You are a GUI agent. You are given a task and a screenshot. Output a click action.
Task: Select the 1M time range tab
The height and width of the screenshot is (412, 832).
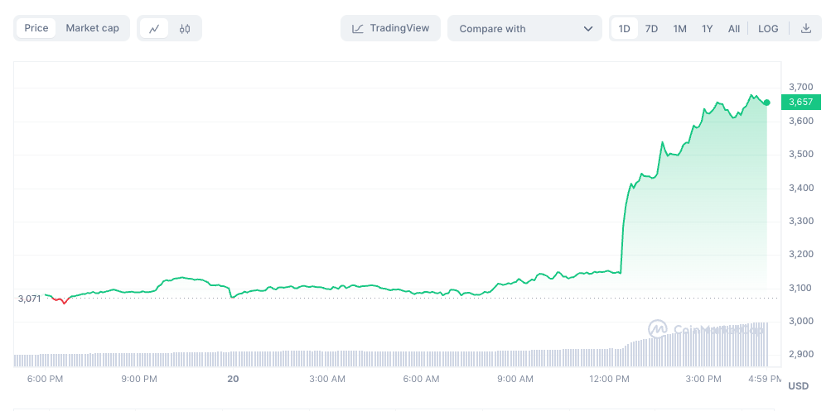tap(680, 29)
